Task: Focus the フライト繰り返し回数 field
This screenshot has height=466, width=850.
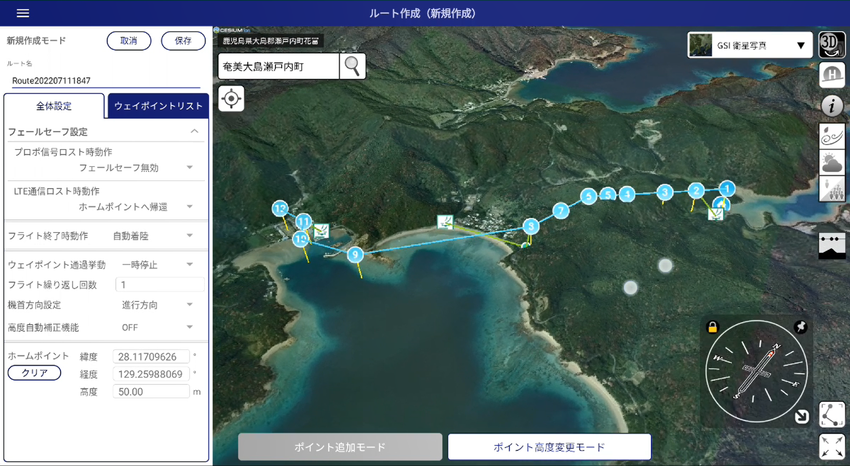Action: (159, 284)
